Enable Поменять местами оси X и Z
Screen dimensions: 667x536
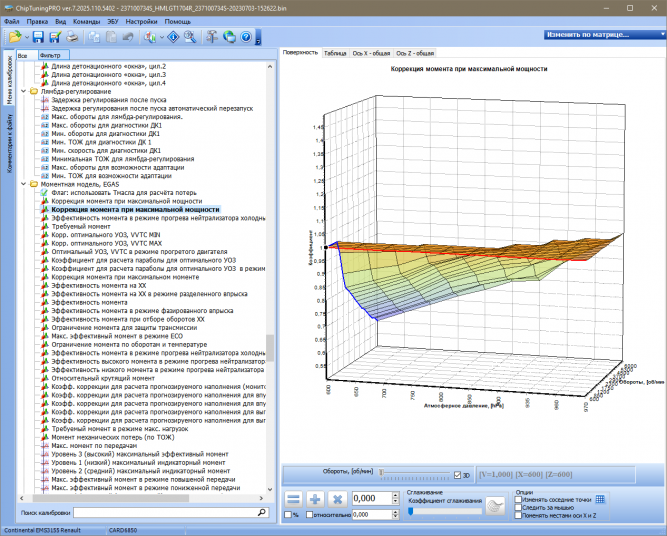click(x=518, y=516)
